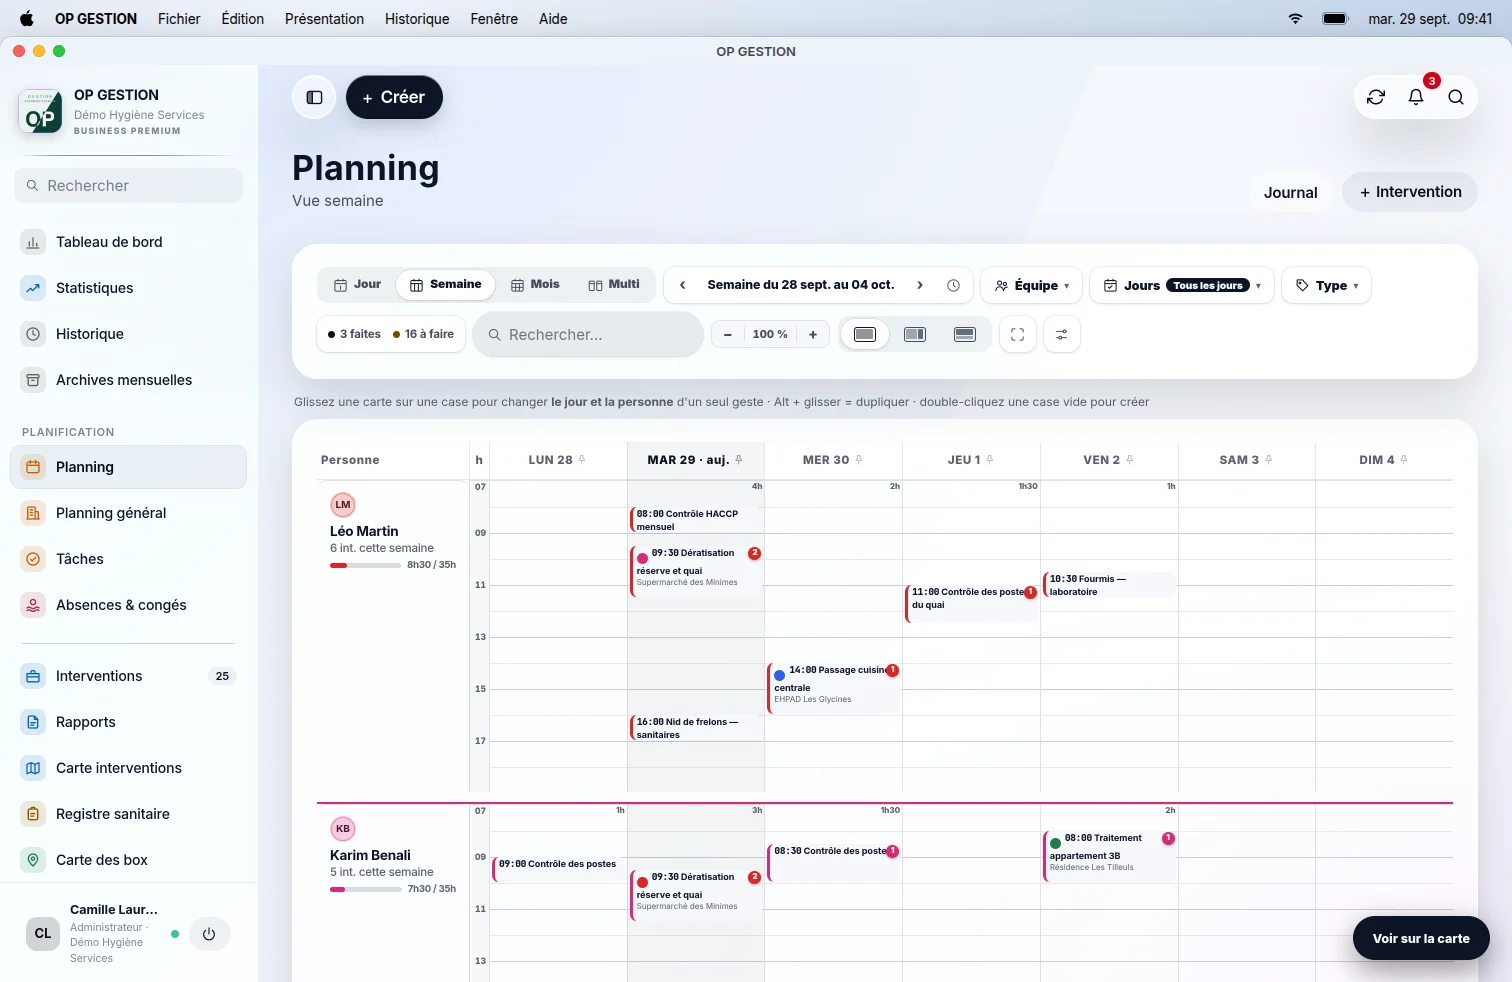Pin the LUN 28 column
The height and width of the screenshot is (982, 1512).
pos(582,460)
